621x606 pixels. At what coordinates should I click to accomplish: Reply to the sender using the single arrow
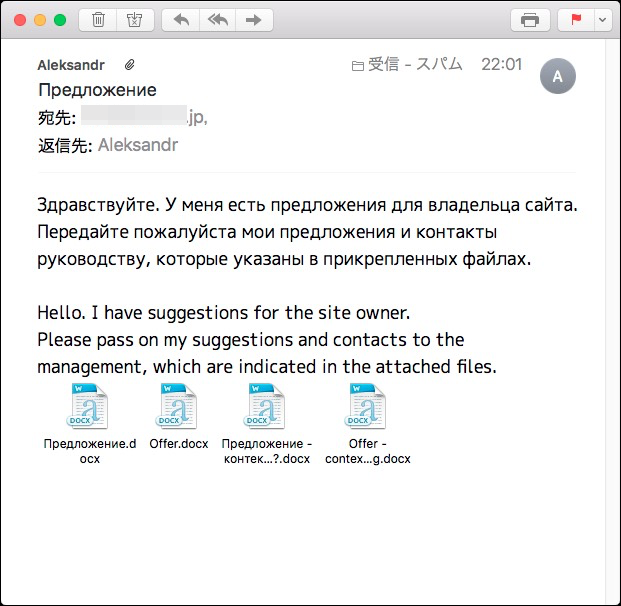click(x=180, y=20)
